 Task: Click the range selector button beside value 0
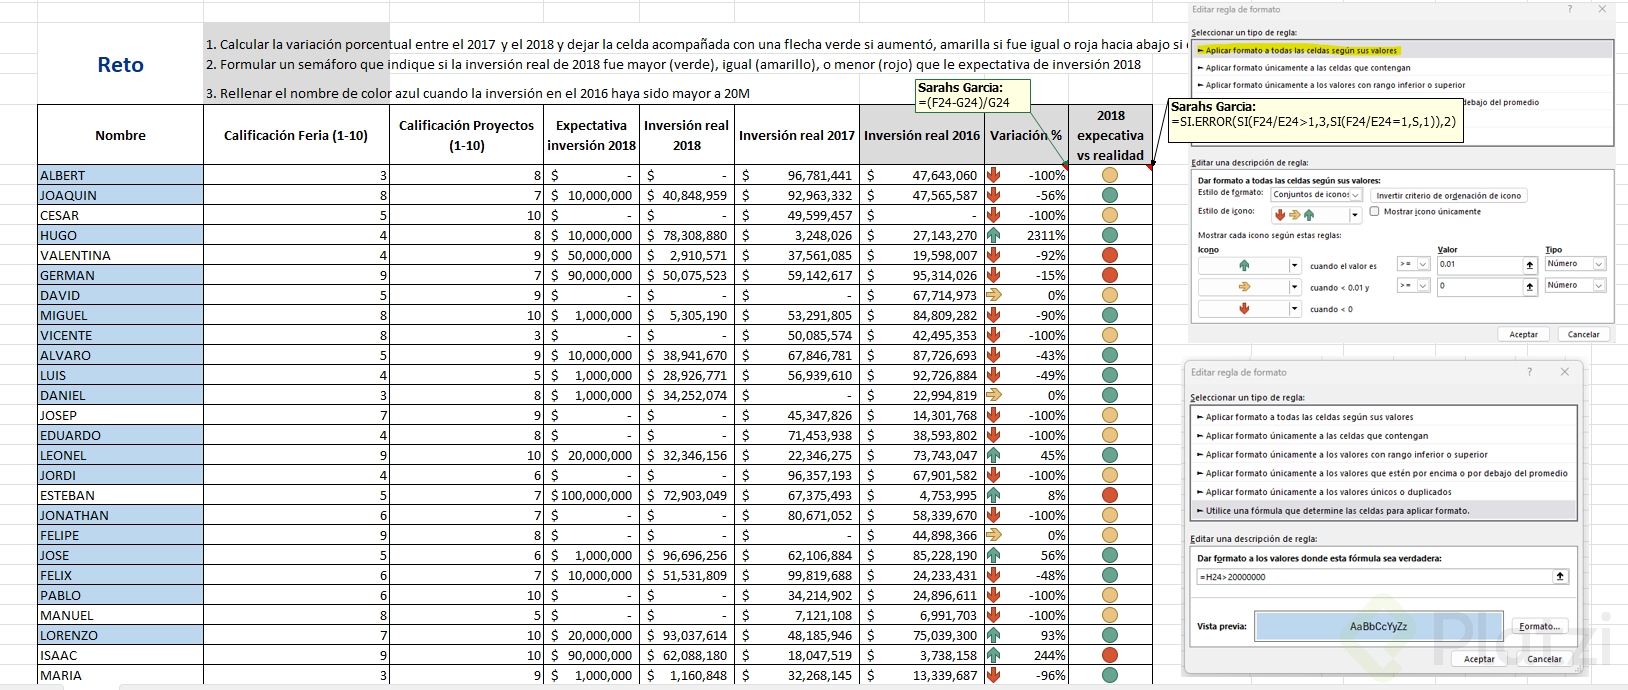pos(1530,286)
